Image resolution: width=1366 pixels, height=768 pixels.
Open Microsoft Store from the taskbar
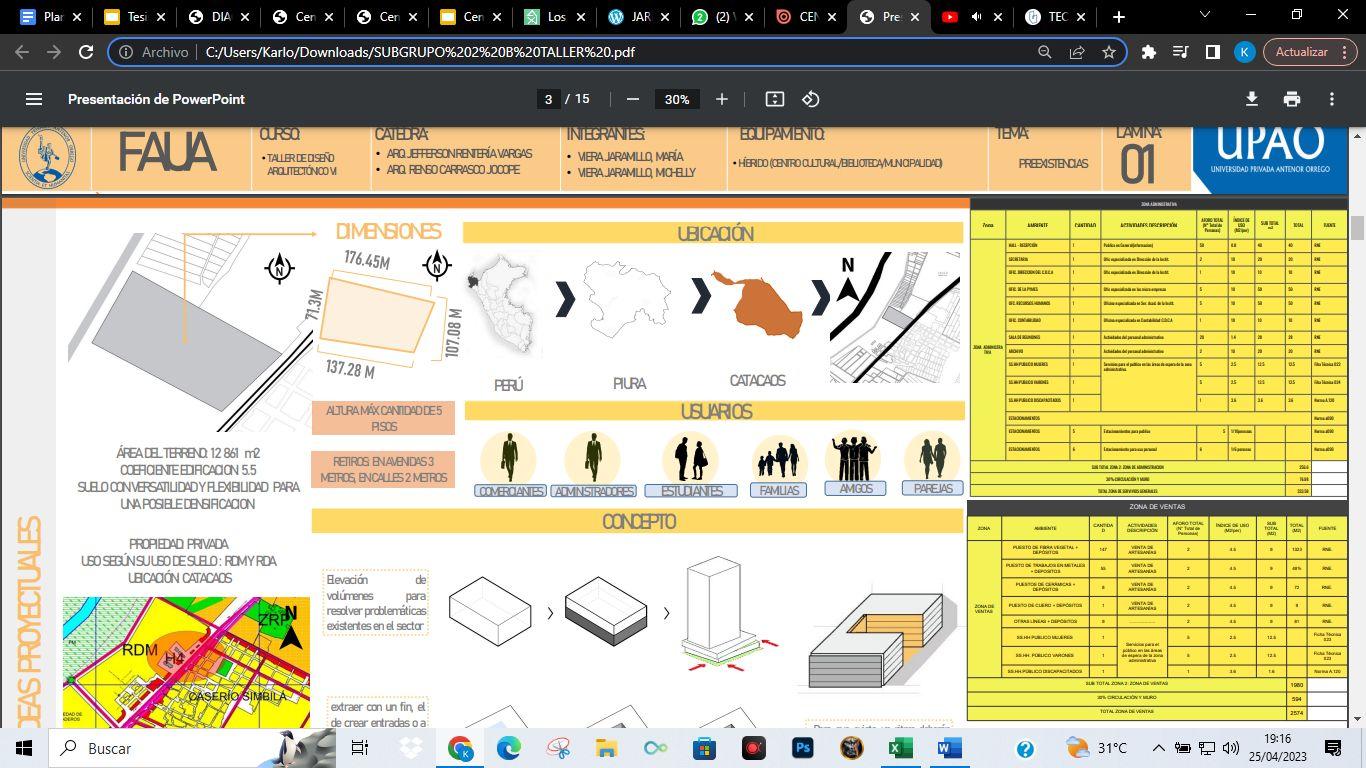pos(704,748)
